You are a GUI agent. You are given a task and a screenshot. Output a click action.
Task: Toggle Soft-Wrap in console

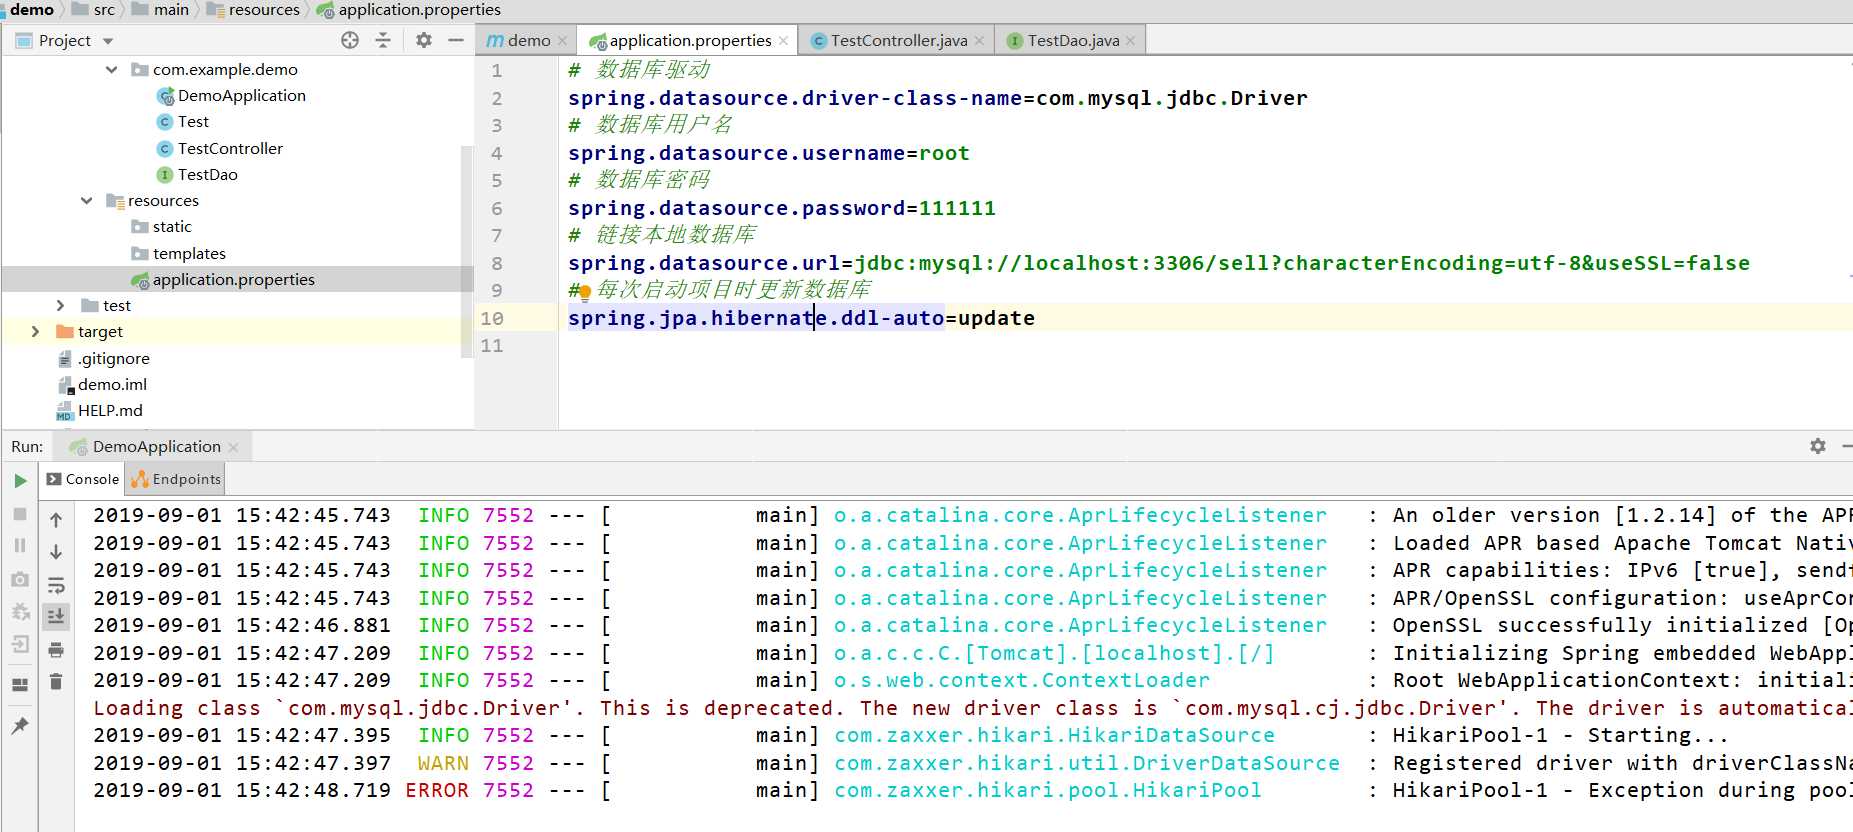pyautogui.click(x=56, y=585)
